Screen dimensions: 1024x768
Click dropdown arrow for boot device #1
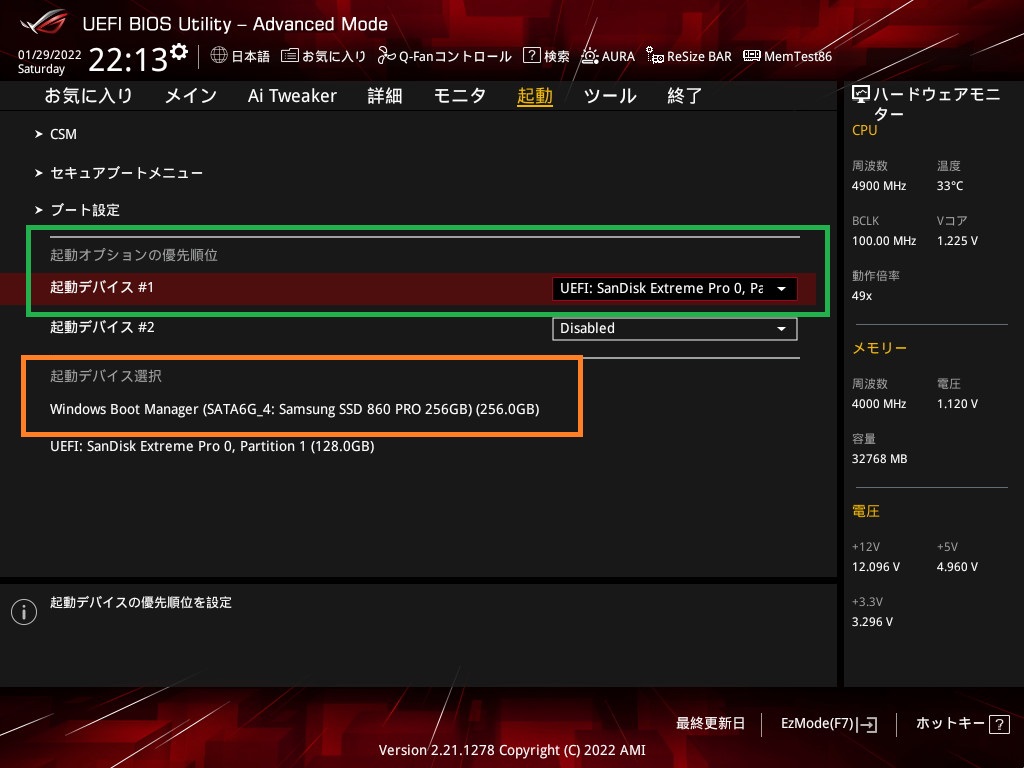pyautogui.click(x=781, y=289)
